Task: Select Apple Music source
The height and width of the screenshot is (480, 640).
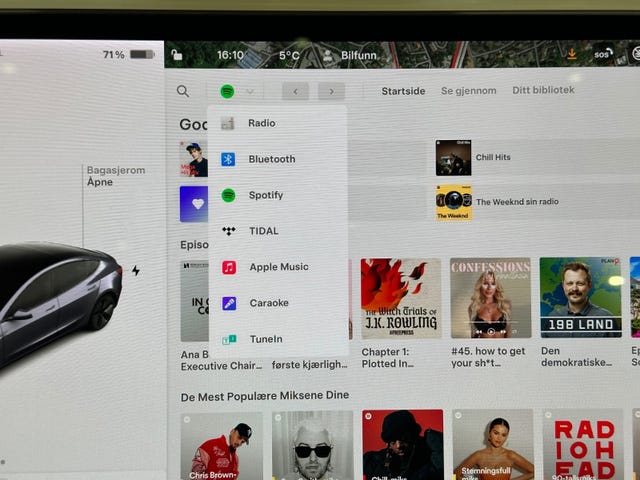Action: point(278,267)
